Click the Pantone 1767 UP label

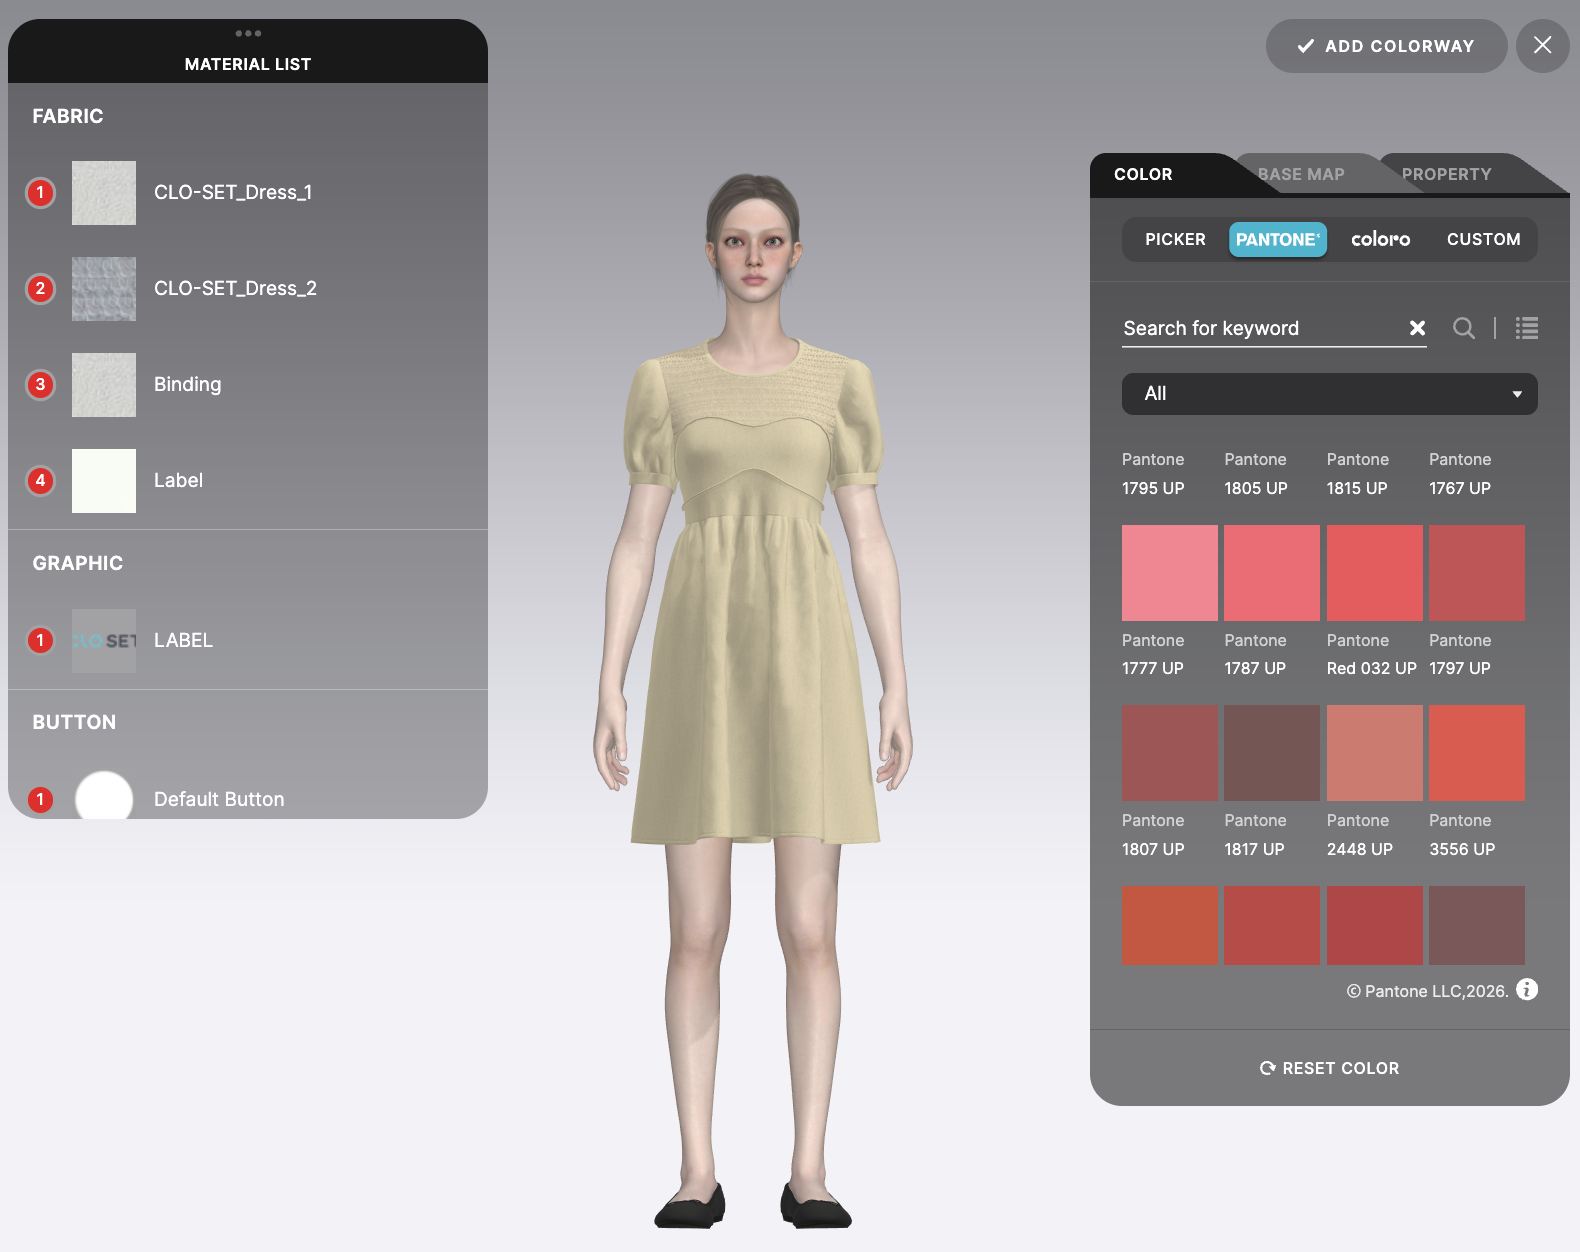pyautogui.click(x=1460, y=474)
